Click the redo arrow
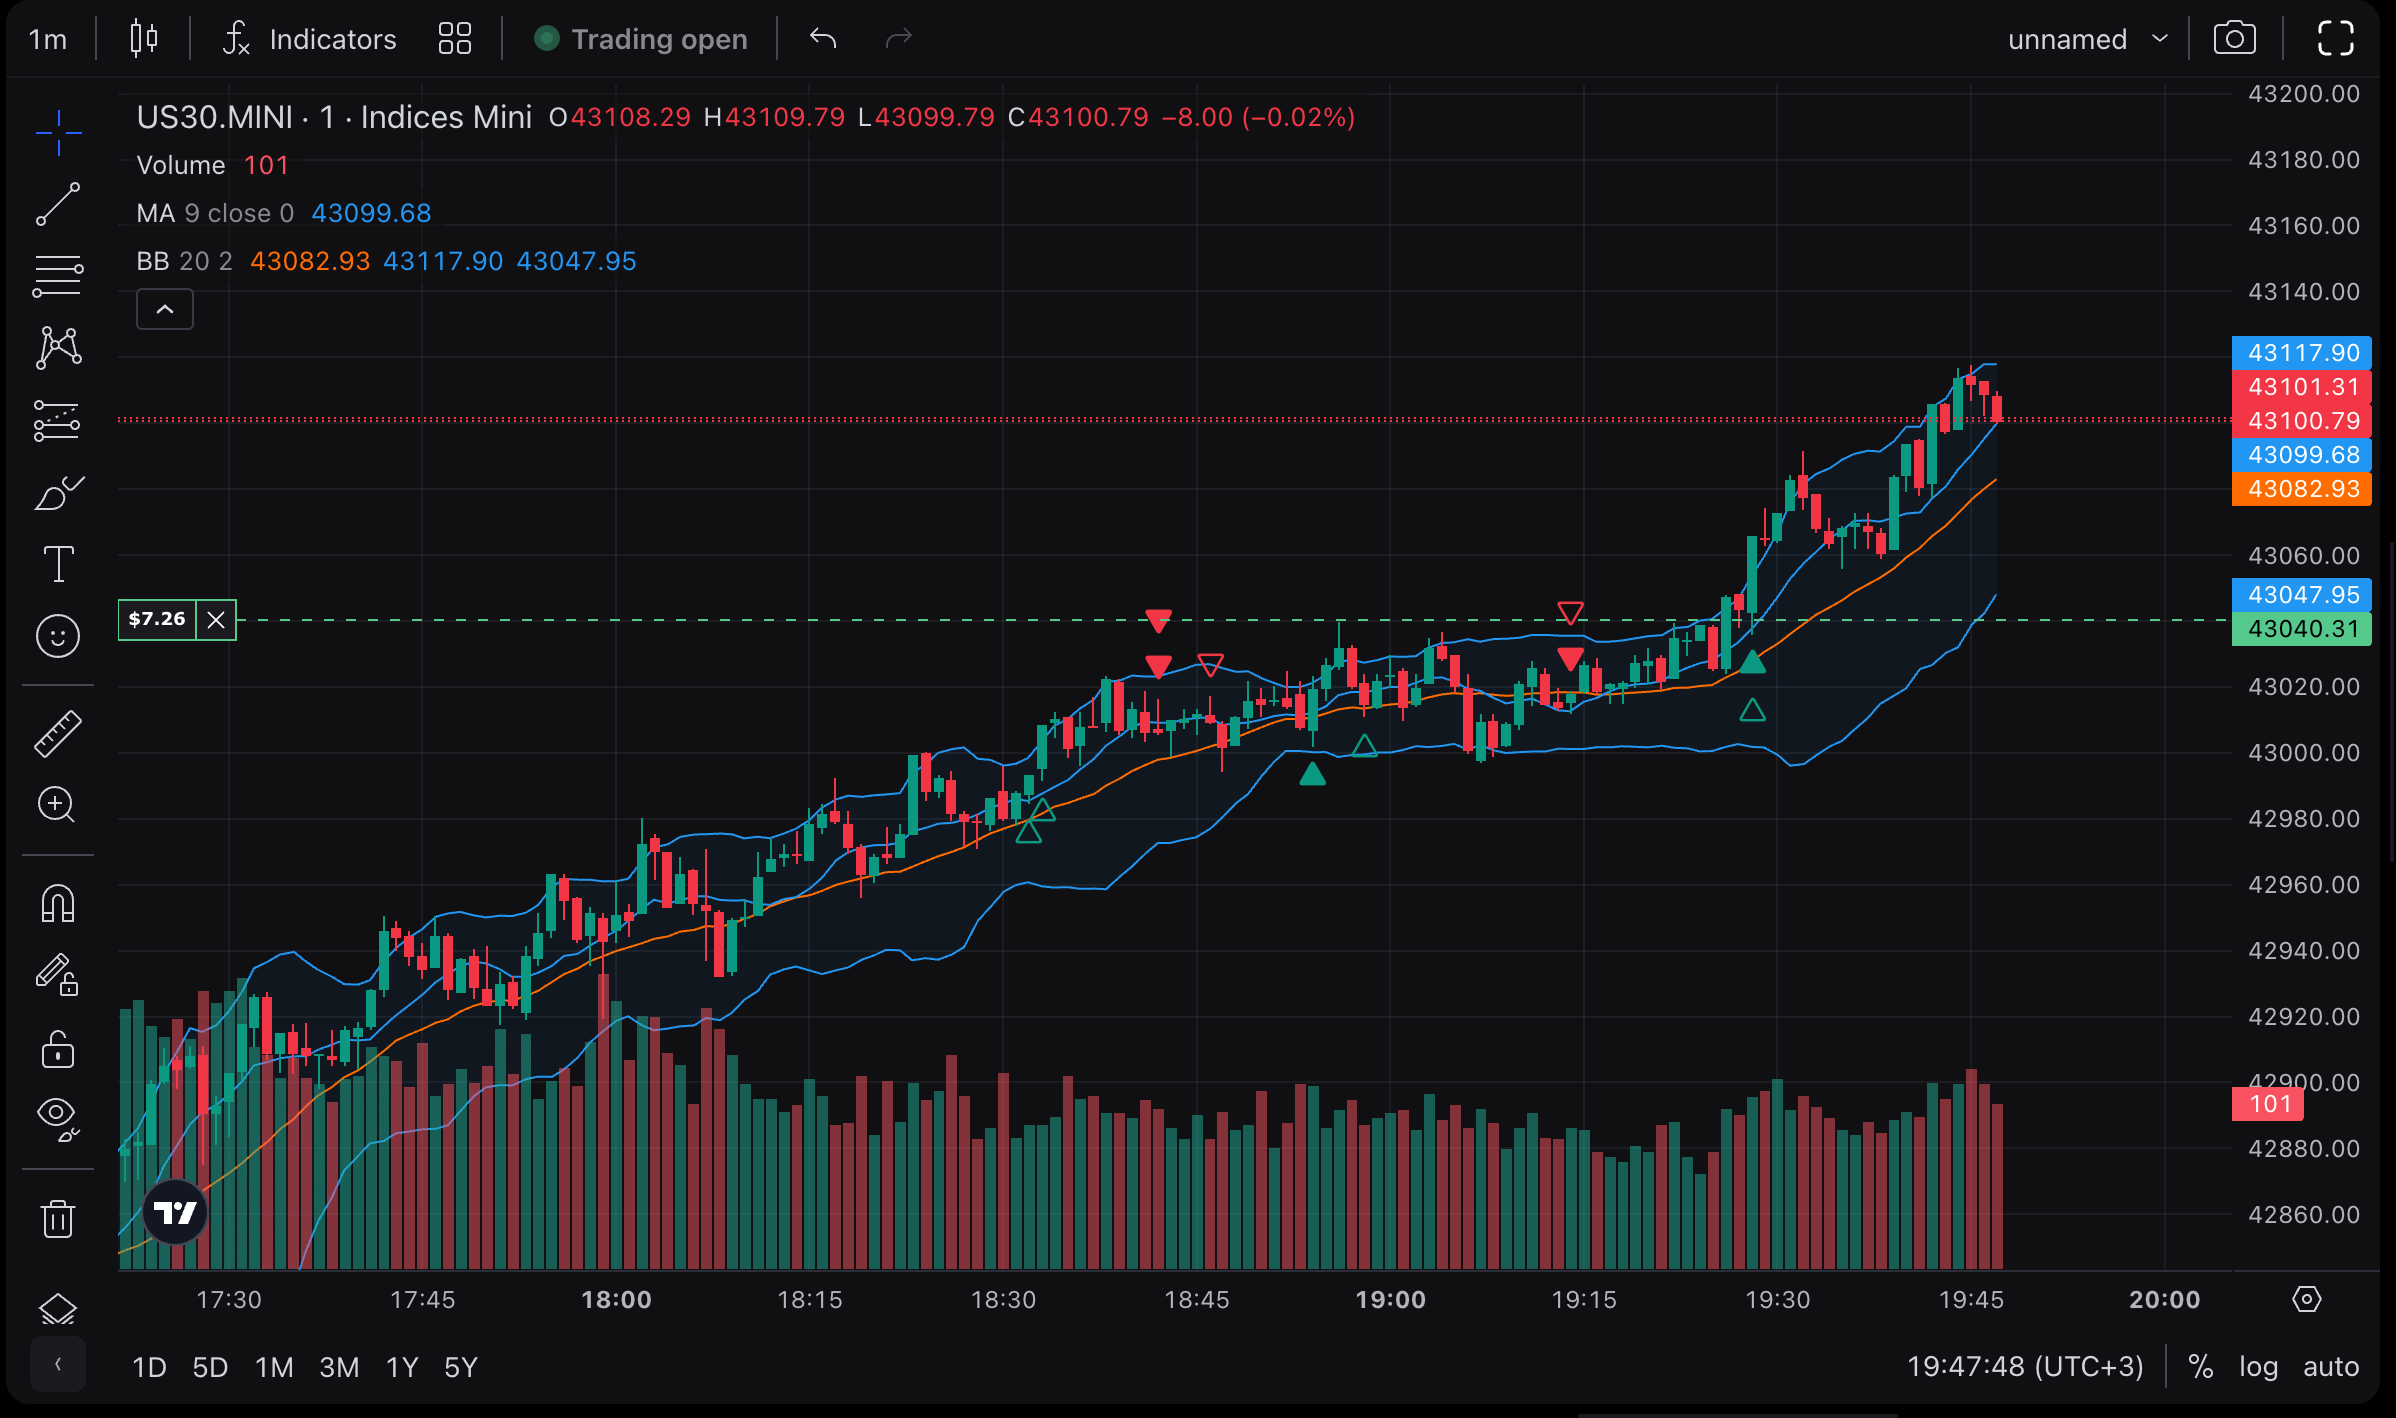The width and height of the screenshot is (2396, 1418). pos(899,39)
